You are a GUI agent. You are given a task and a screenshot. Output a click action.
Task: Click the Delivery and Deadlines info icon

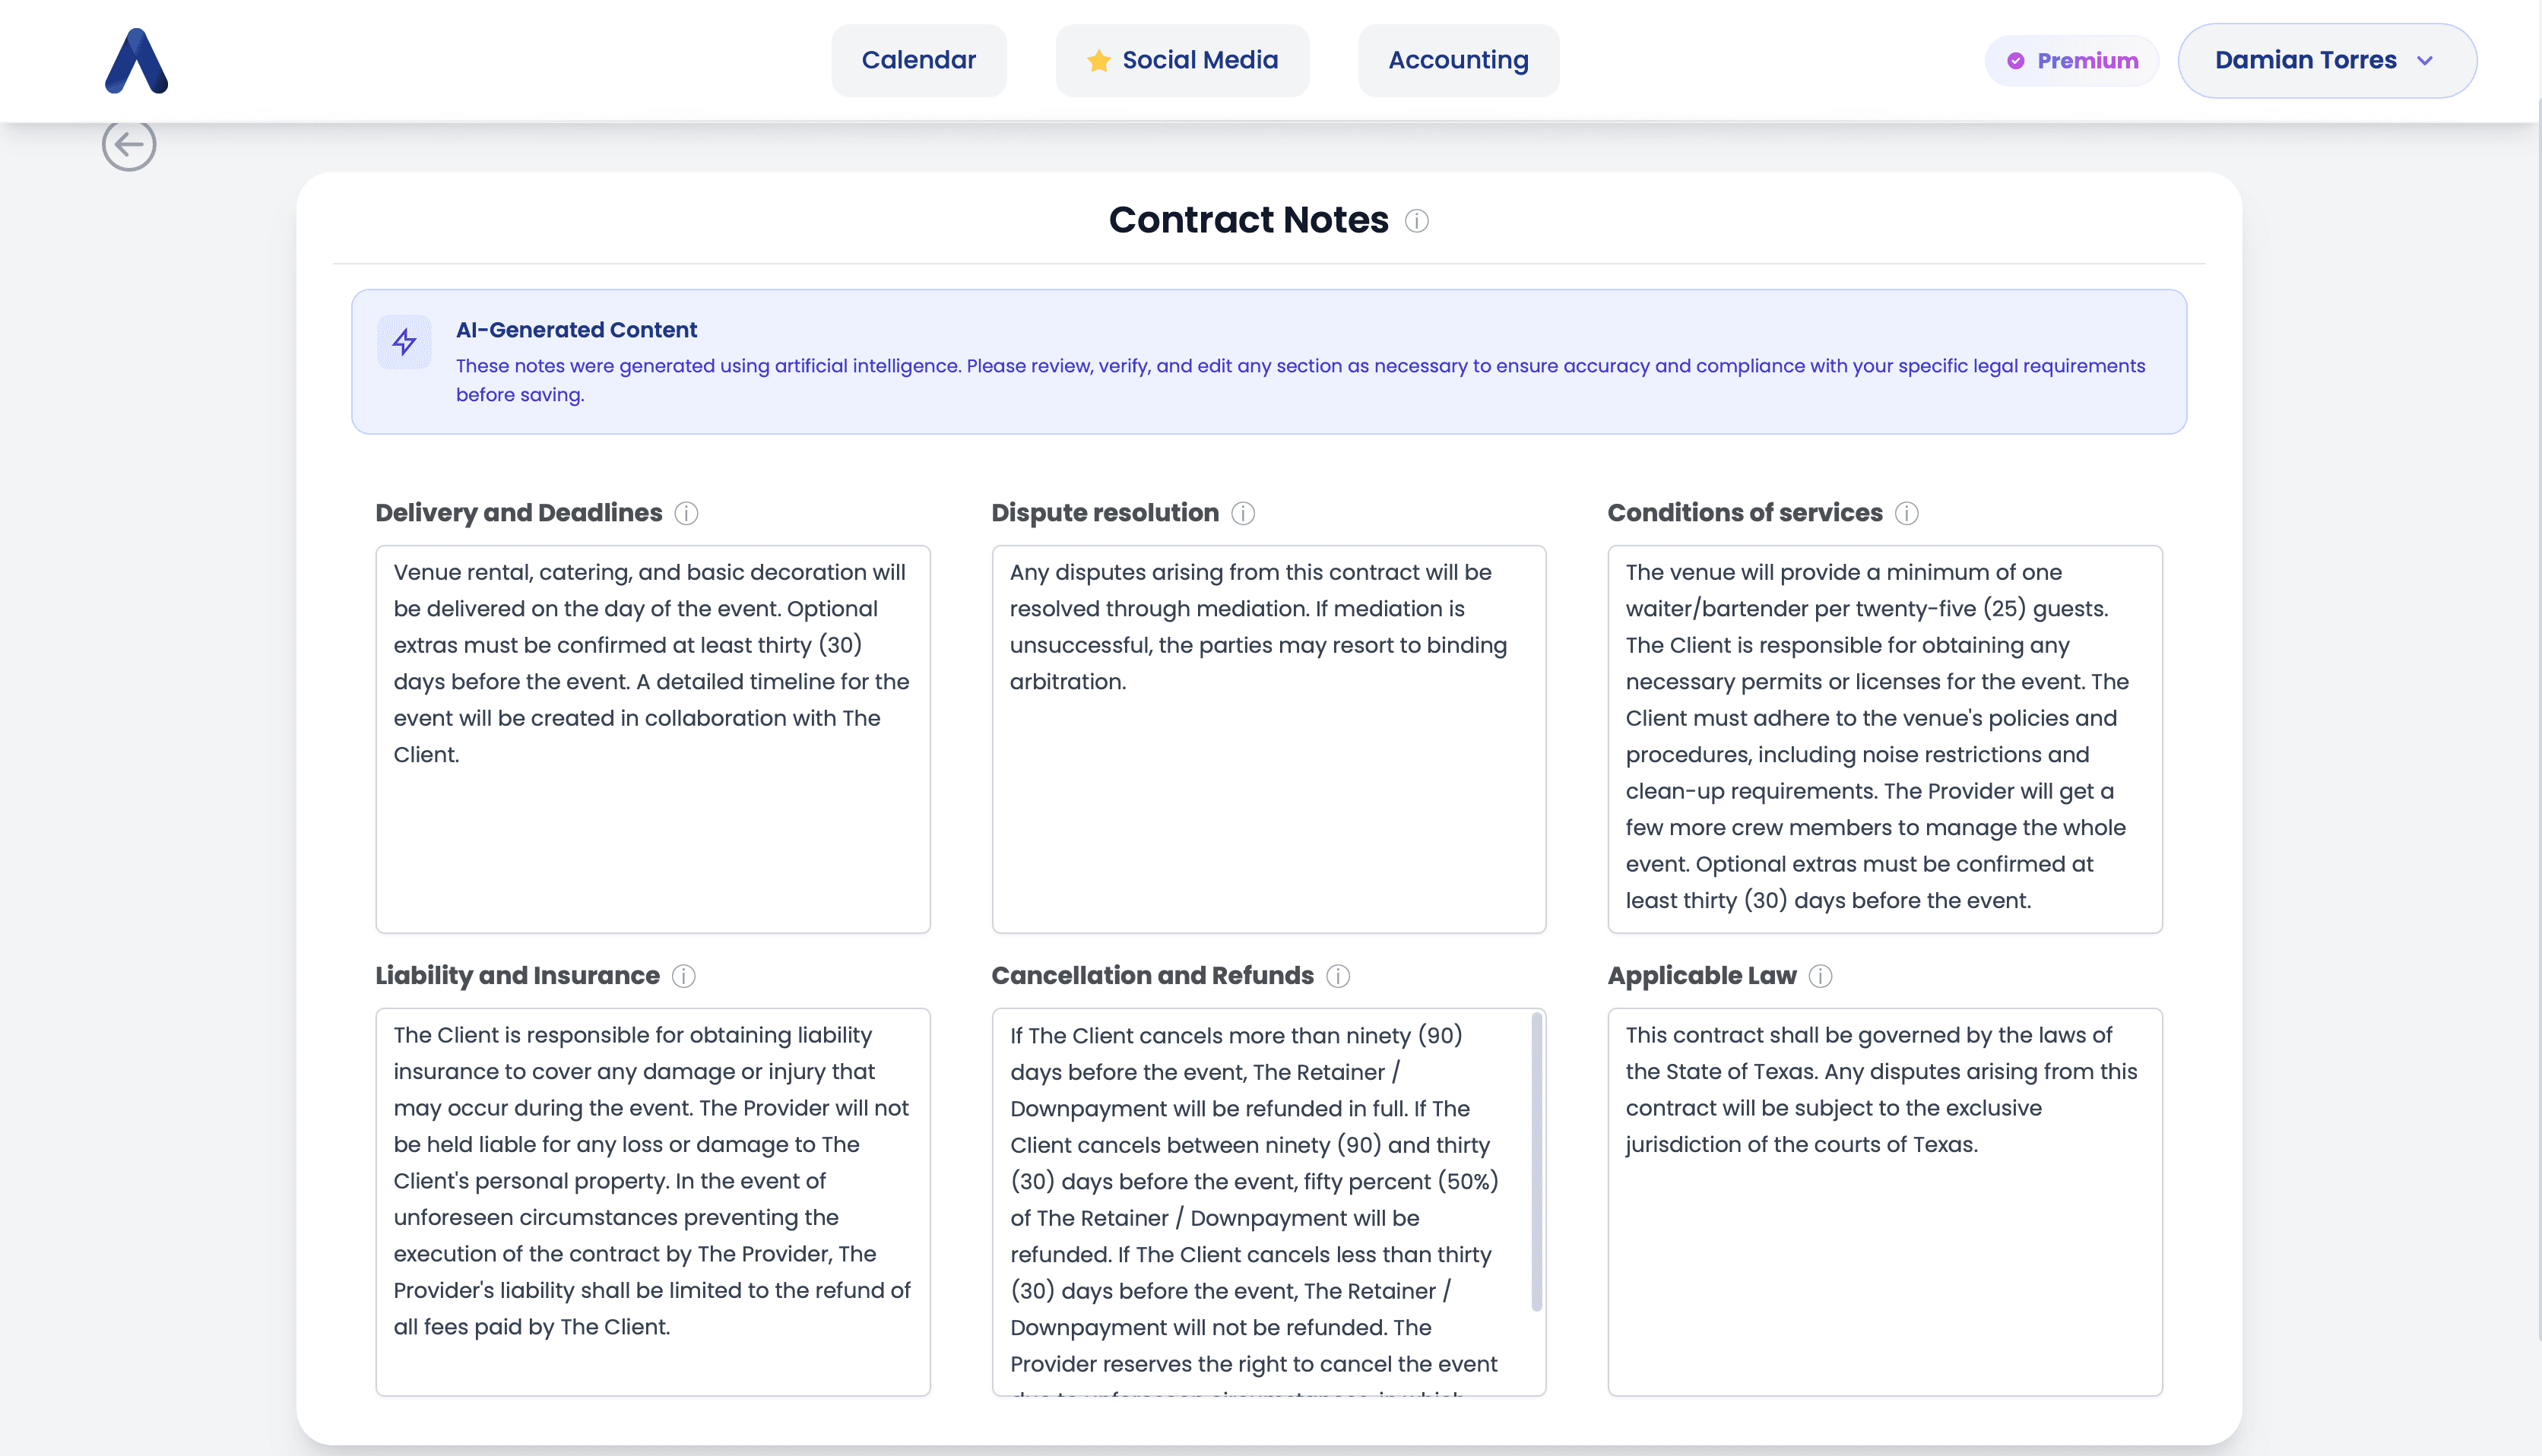click(686, 513)
